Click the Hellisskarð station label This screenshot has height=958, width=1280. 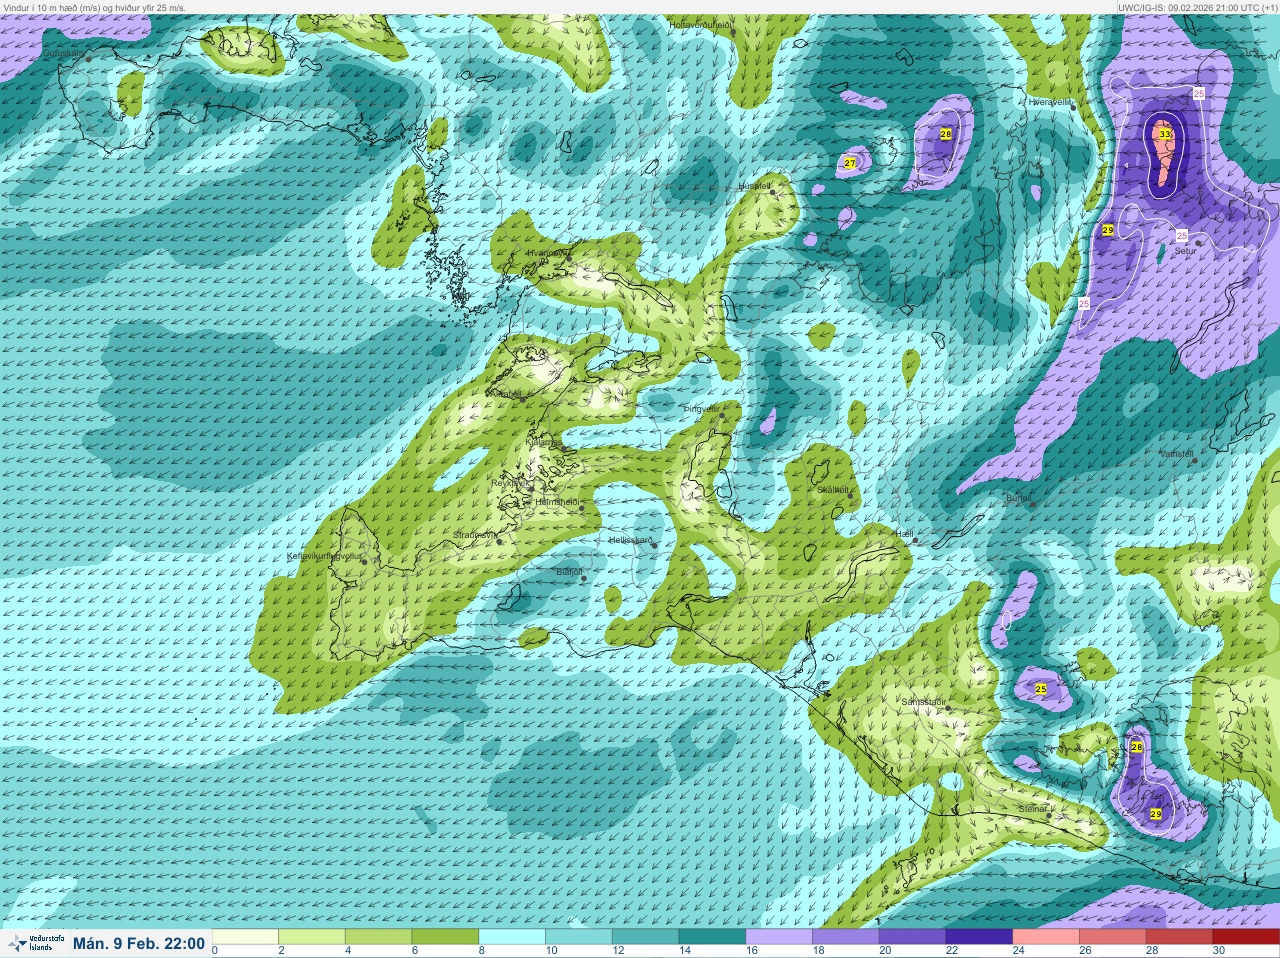click(630, 540)
